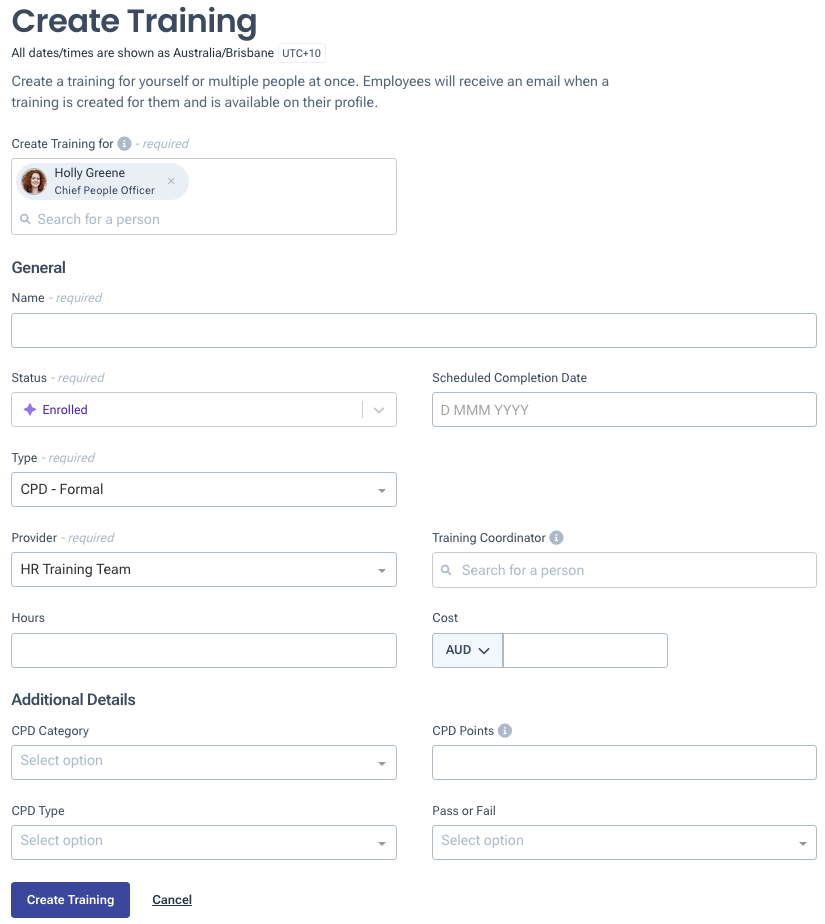Viewport: 825px width, 924px height.
Task: Open the CPD Category select option dropdown
Action: [204, 762]
